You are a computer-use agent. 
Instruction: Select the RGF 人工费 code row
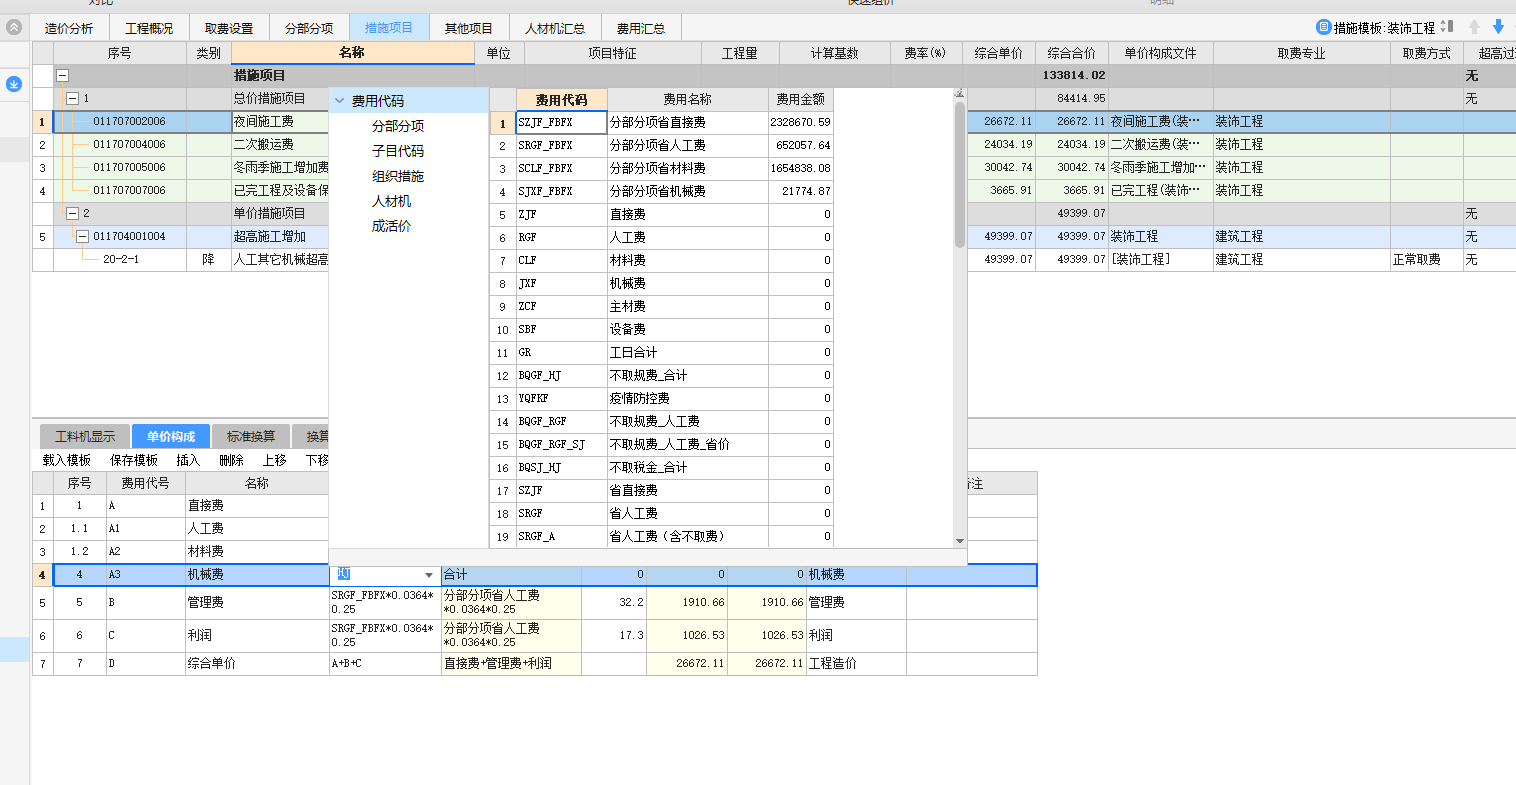click(x=661, y=237)
